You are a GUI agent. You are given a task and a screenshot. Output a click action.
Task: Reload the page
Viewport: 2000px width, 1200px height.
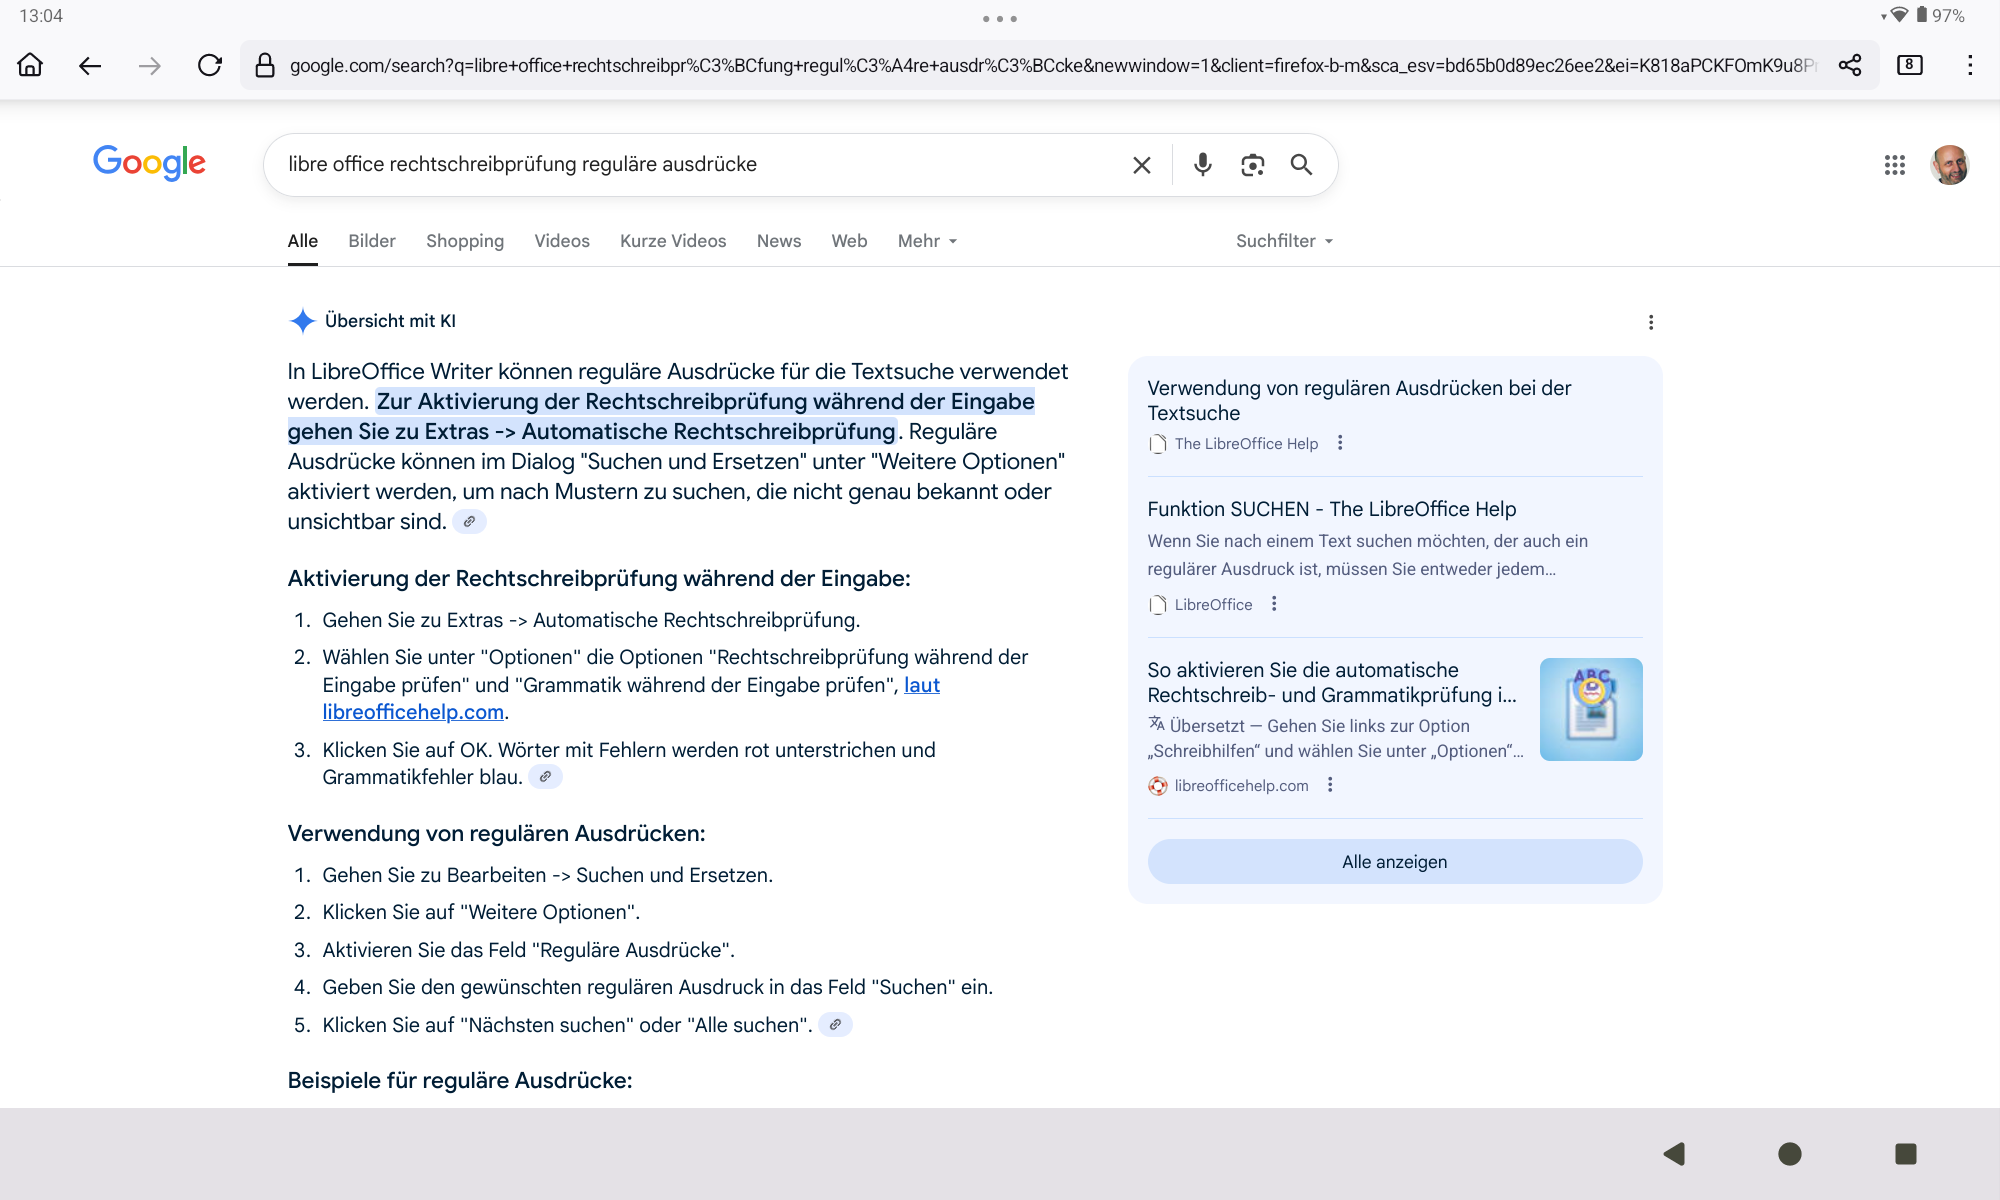coord(210,65)
